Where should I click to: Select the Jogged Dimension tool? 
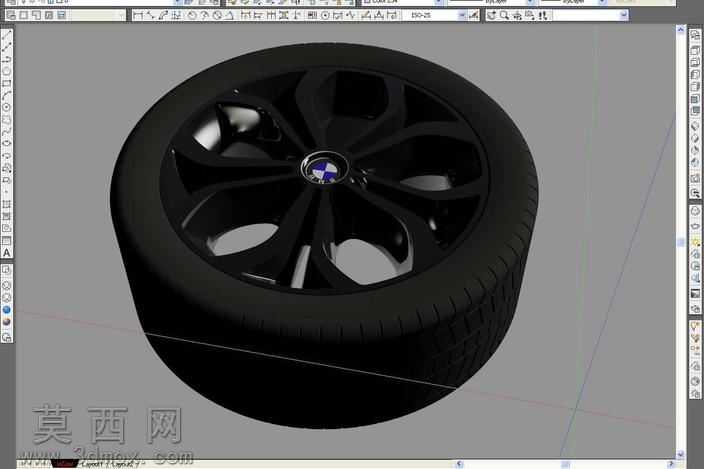(x=204, y=16)
